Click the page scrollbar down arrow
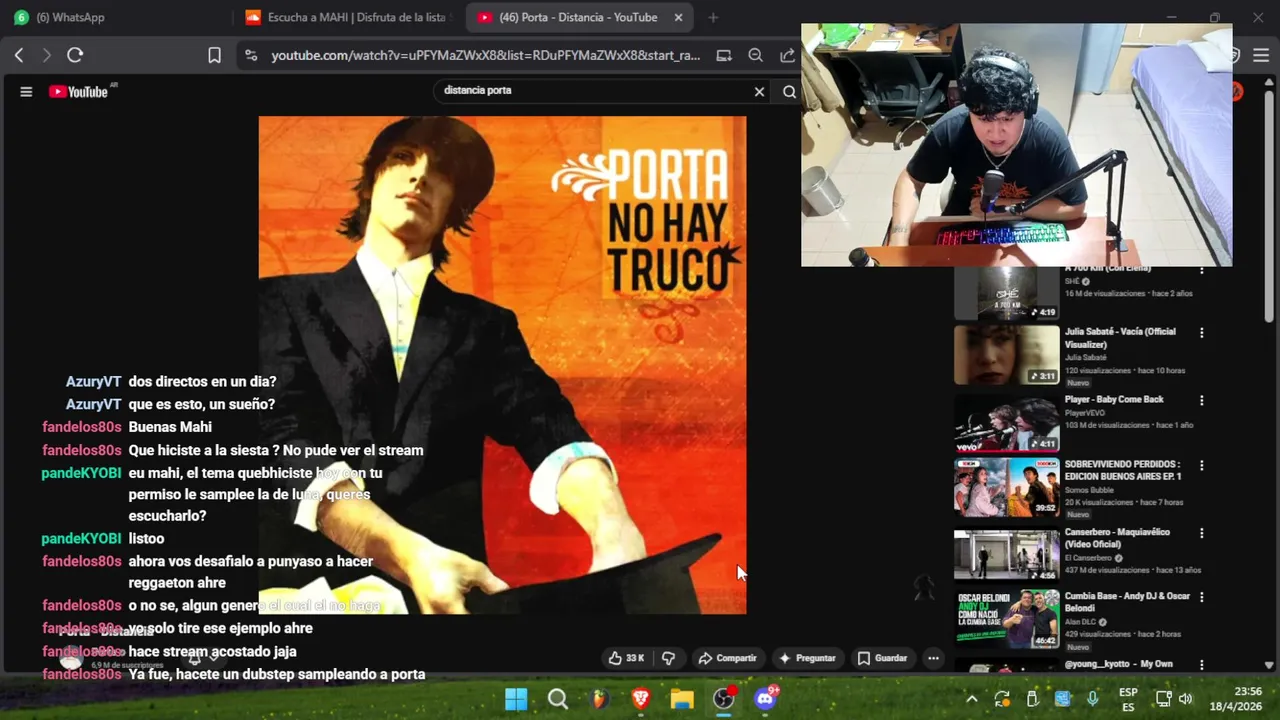 pyautogui.click(x=1269, y=665)
